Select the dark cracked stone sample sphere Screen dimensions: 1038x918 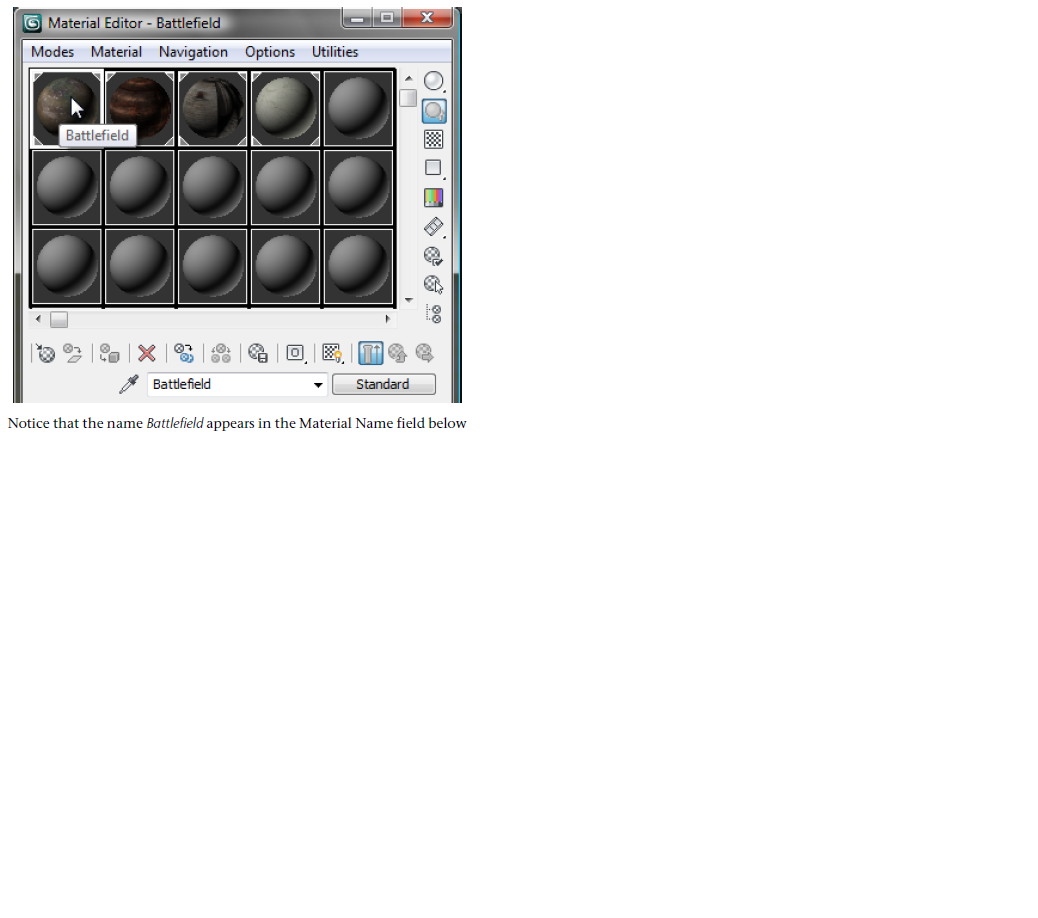212,109
